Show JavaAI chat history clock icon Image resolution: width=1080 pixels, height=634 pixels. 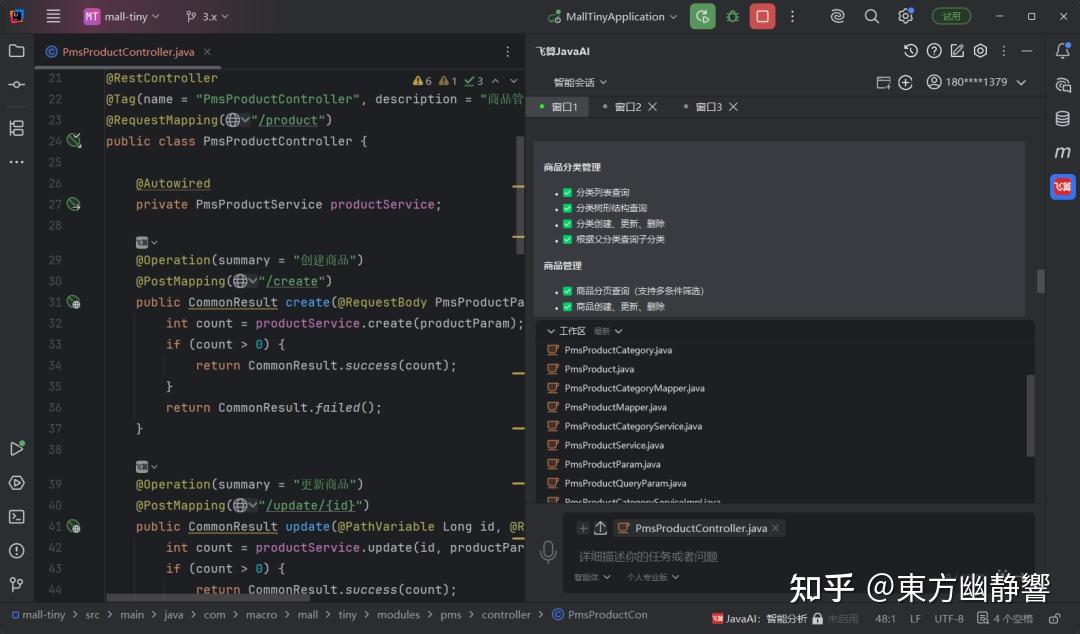tap(911, 50)
